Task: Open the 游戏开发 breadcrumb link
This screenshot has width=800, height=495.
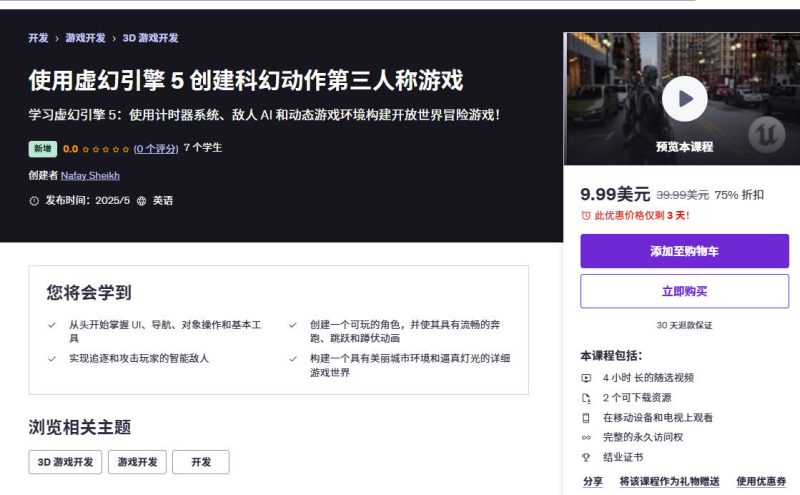Action: [x=85, y=38]
